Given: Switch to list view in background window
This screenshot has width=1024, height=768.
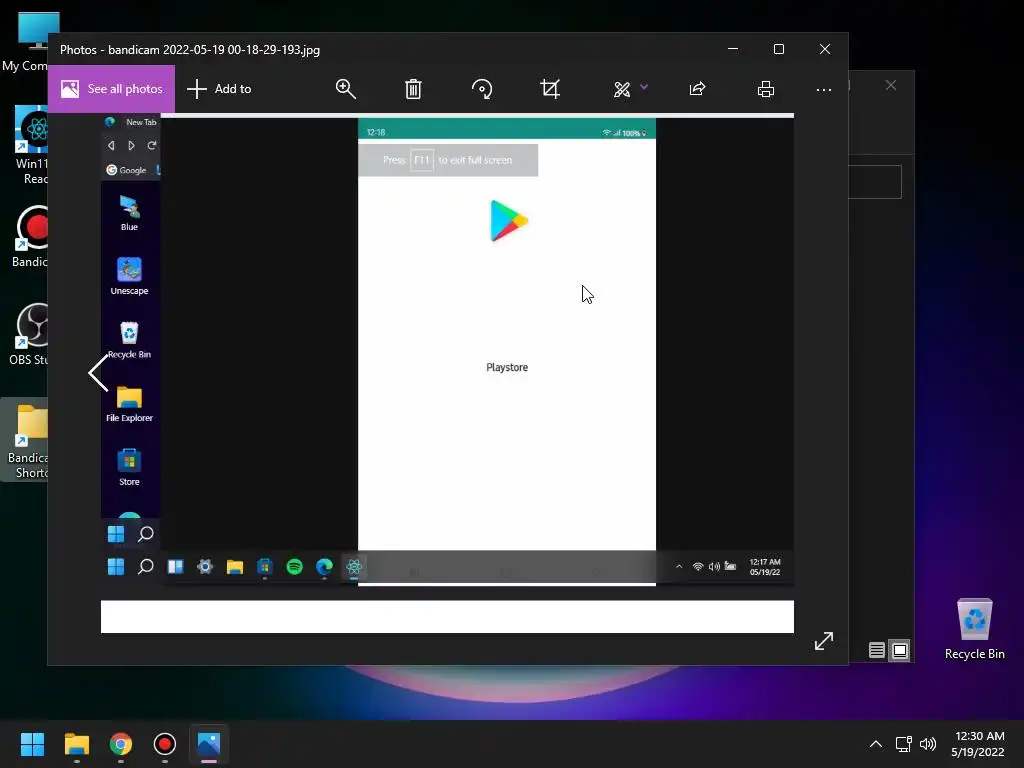Looking at the screenshot, I should [x=876, y=650].
